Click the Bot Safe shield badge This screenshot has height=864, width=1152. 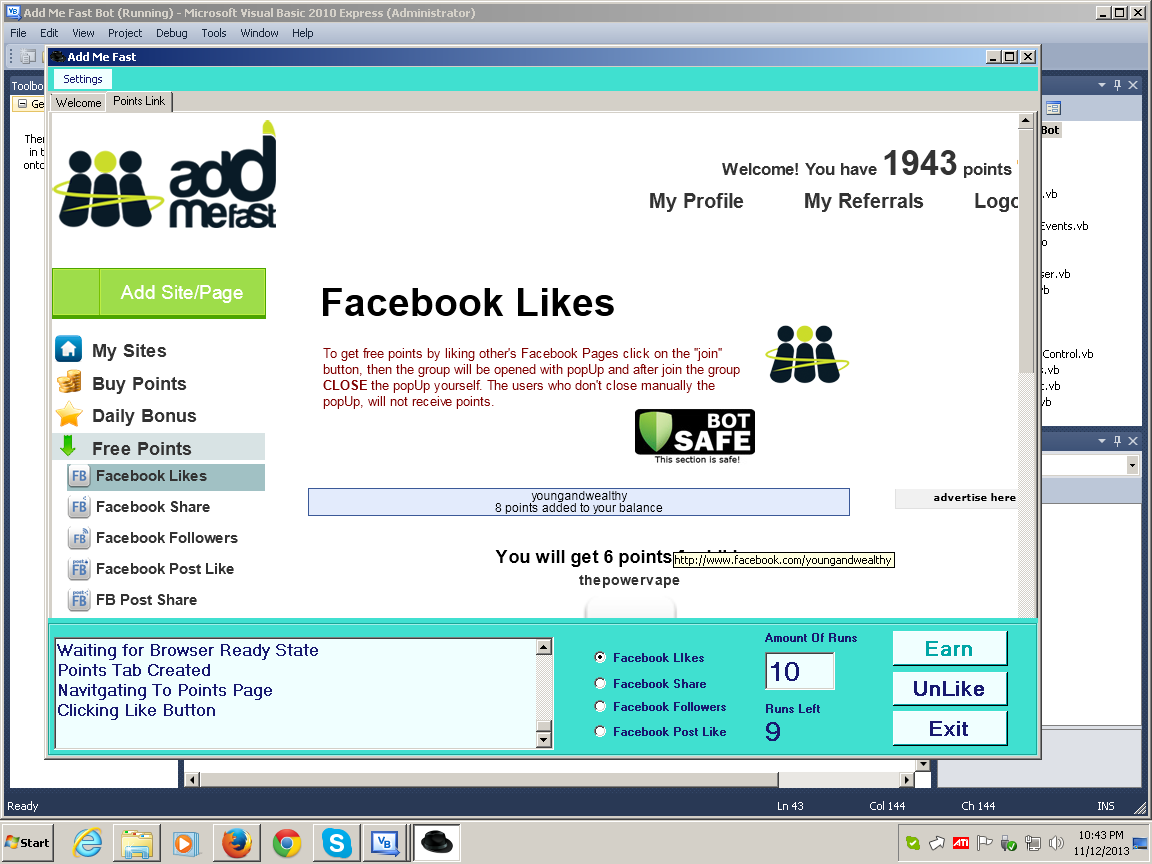(x=694, y=436)
